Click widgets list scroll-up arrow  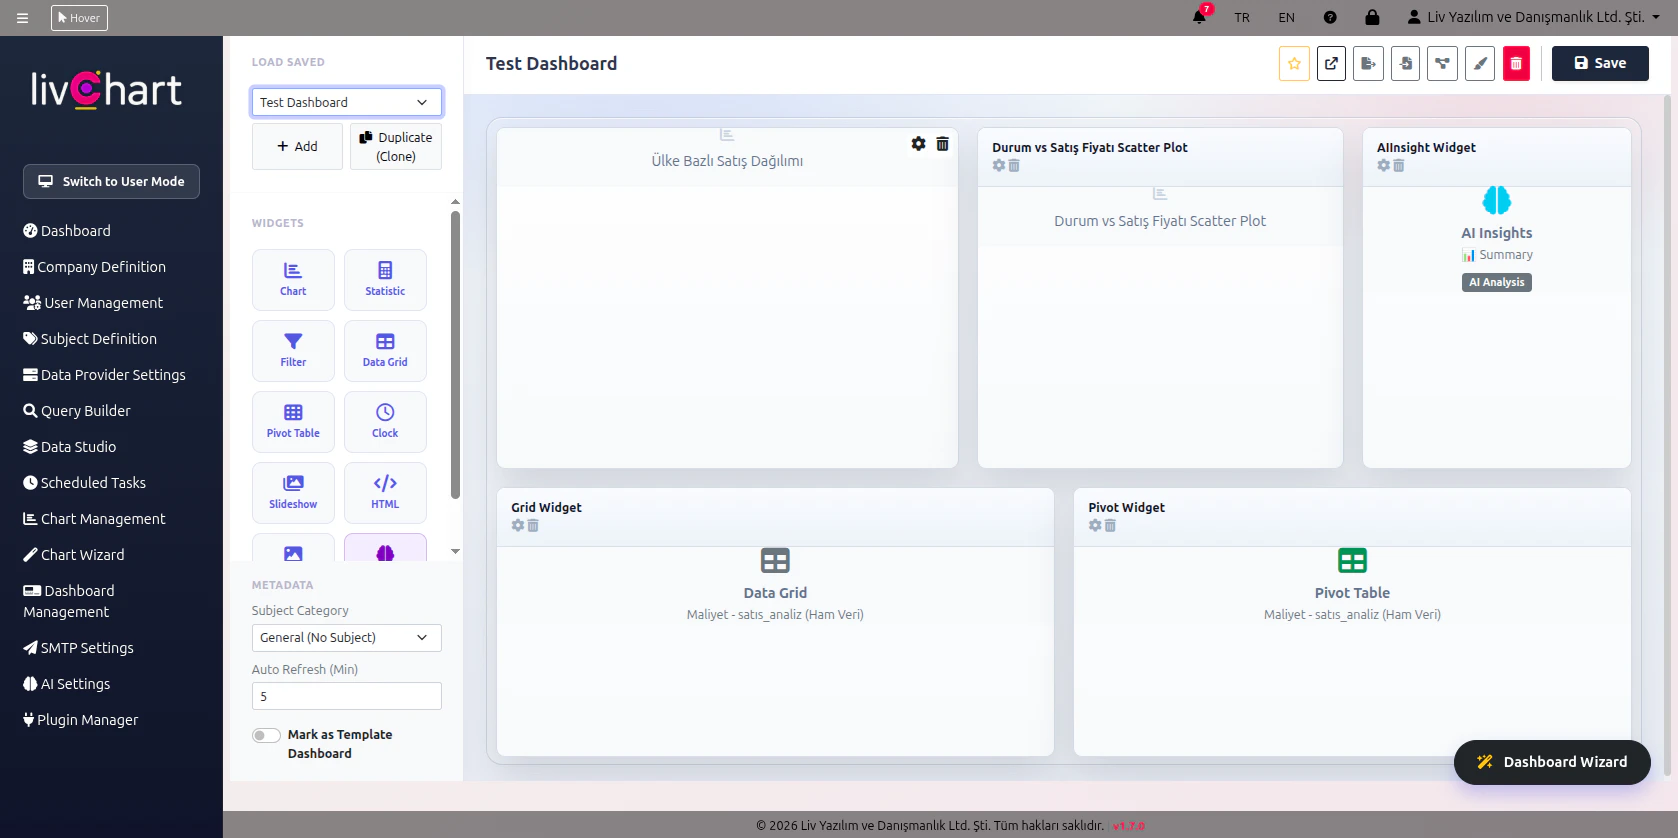coord(455,202)
